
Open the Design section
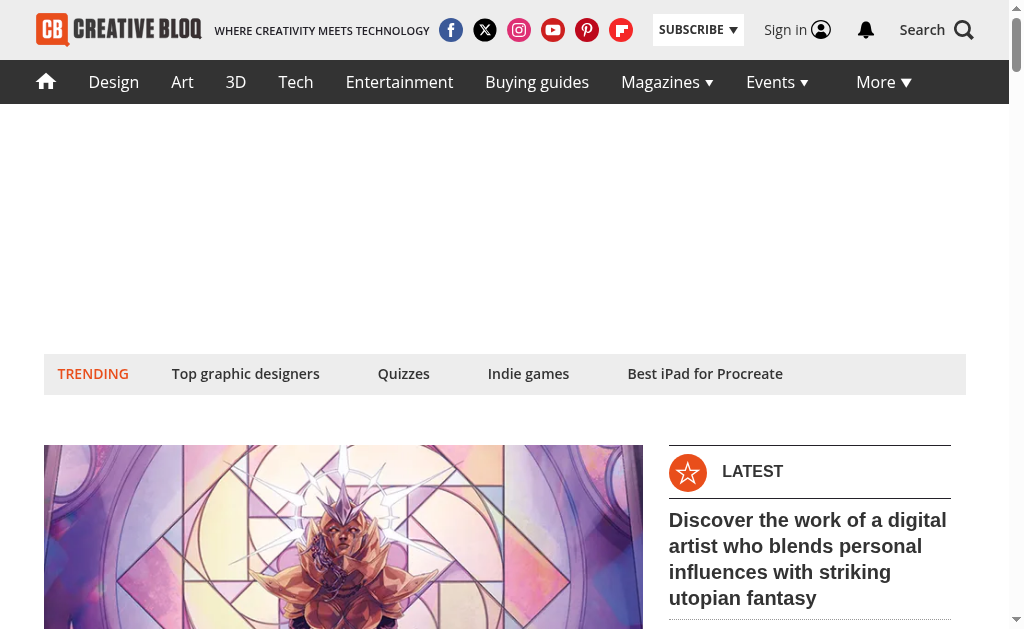(114, 82)
